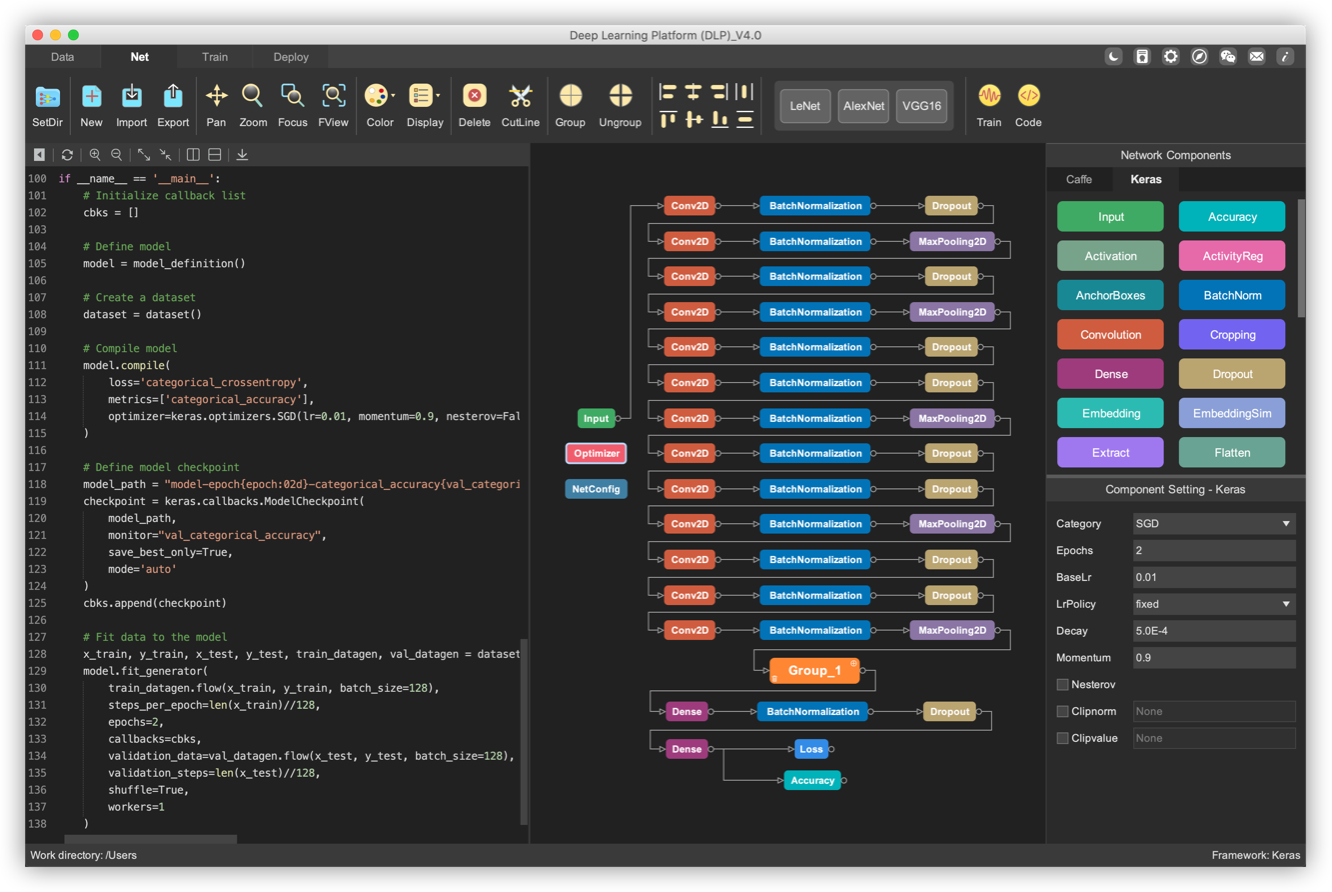Image resolution: width=1332 pixels, height=892 pixels.
Task: Open the Export tool
Action: click(173, 96)
